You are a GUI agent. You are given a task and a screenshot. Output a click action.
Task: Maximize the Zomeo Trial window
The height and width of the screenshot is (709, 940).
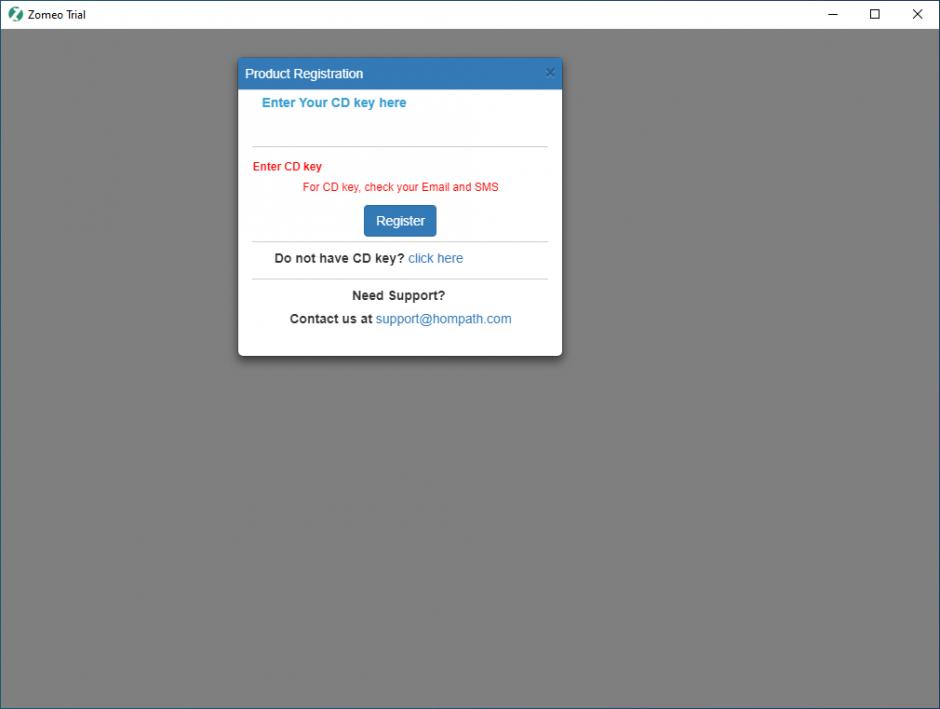click(875, 14)
